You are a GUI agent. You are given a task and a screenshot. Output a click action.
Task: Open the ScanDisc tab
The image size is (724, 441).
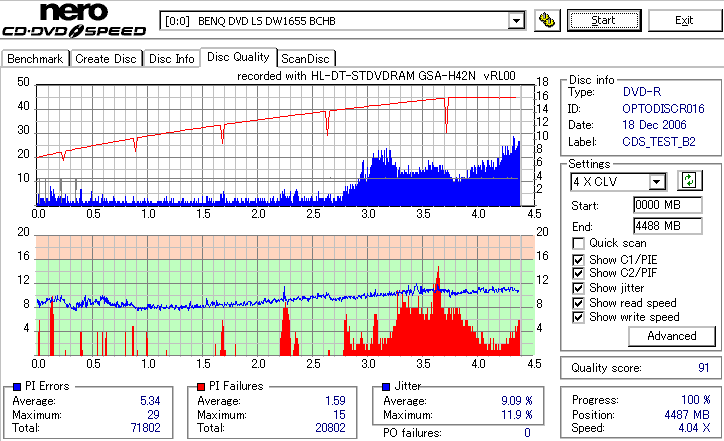coord(305,59)
